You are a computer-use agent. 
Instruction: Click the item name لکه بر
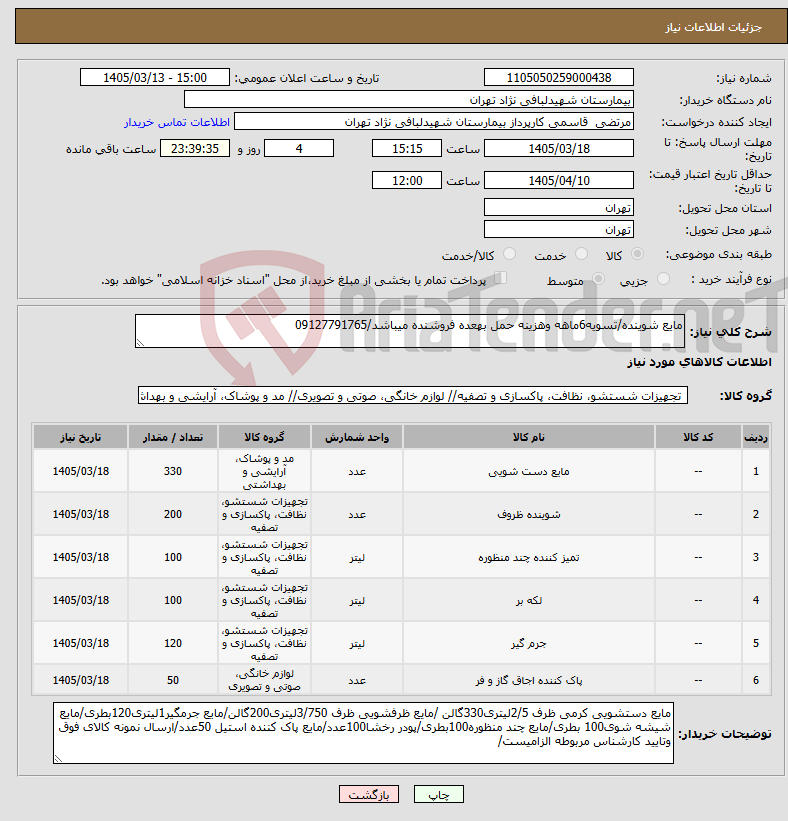point(528,601)
